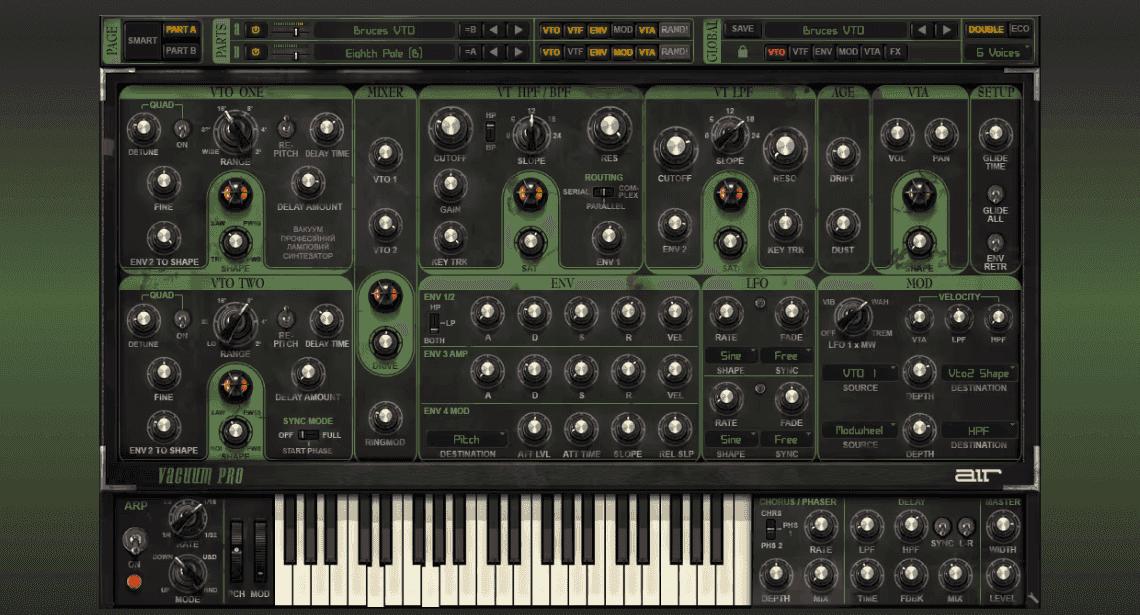The image size is (1140, 615).
Task: Click the Part A power icon
Action: (x=253, y=30)
